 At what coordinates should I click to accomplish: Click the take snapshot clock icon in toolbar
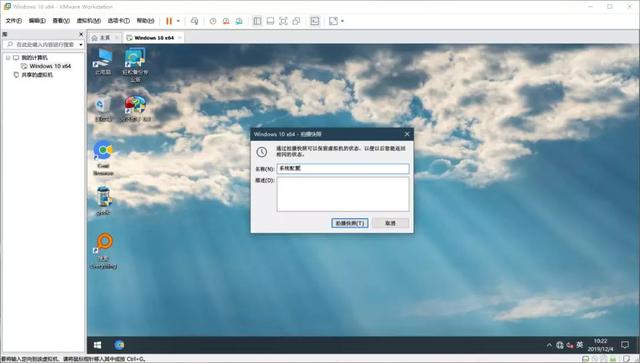click(x=213, y=21)
